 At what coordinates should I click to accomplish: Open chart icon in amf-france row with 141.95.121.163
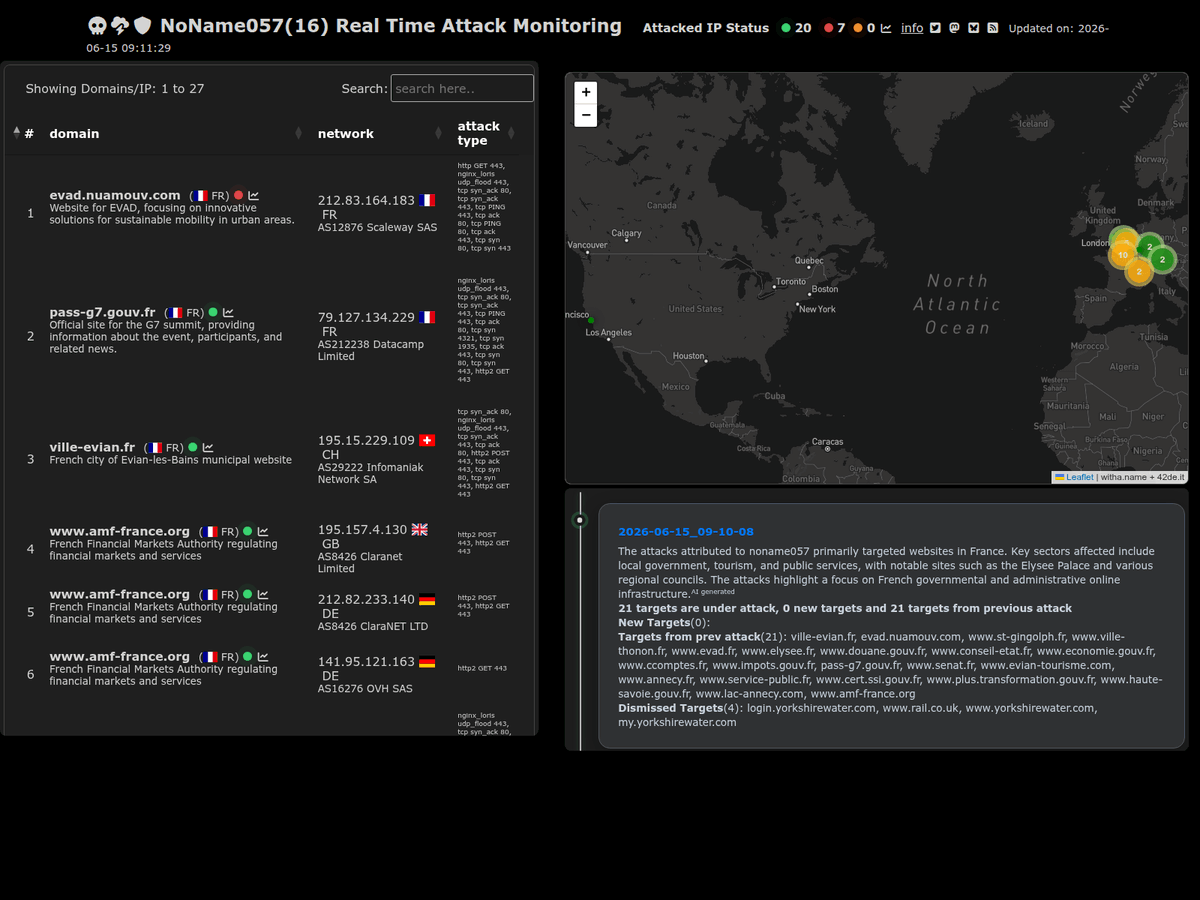(x=263, y=657)
